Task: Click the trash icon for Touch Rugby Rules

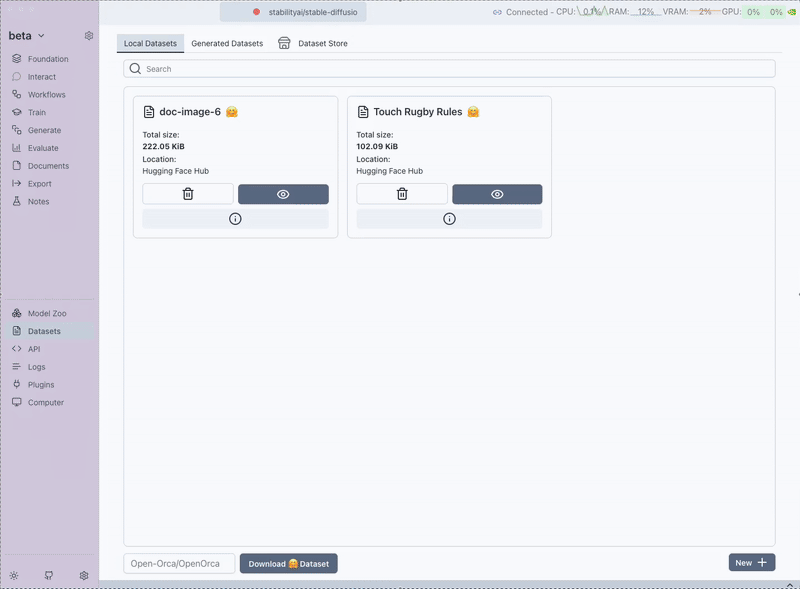Action: point(402,194)
